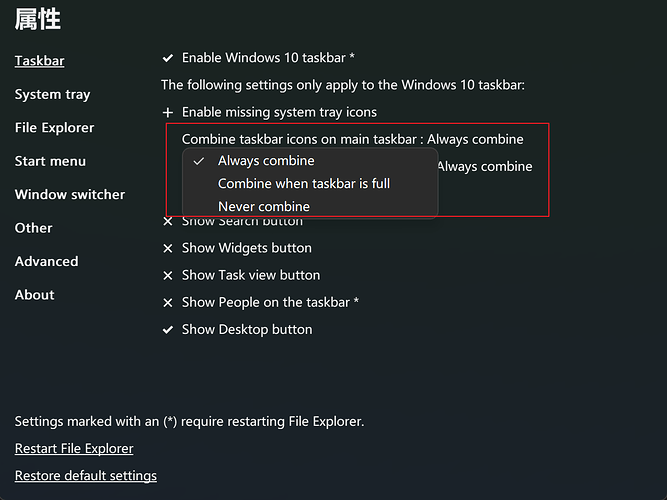Toggle the Enable Windows 10 taskbar checkmark
The width and height of the screenshot is (667, 500).
click(x=168, y=58)
